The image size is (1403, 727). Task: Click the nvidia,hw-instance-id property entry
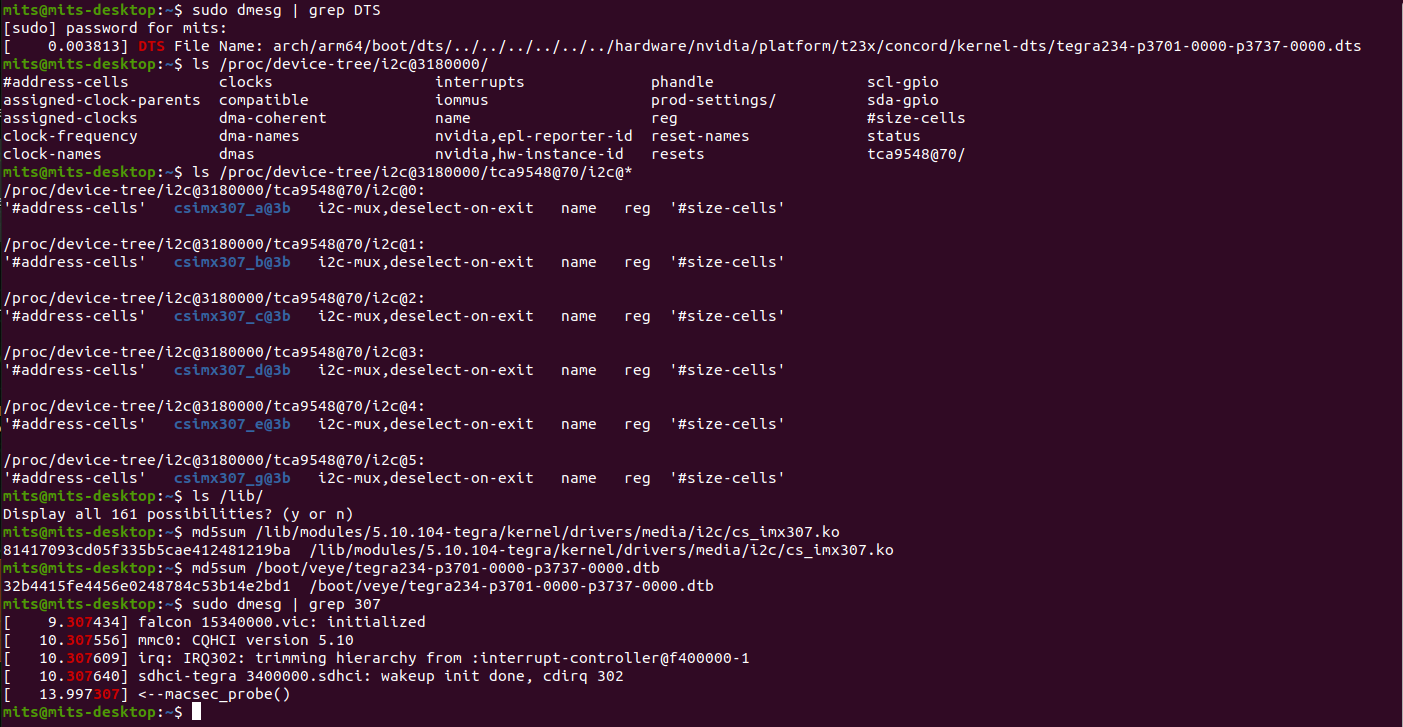[529, 154]
